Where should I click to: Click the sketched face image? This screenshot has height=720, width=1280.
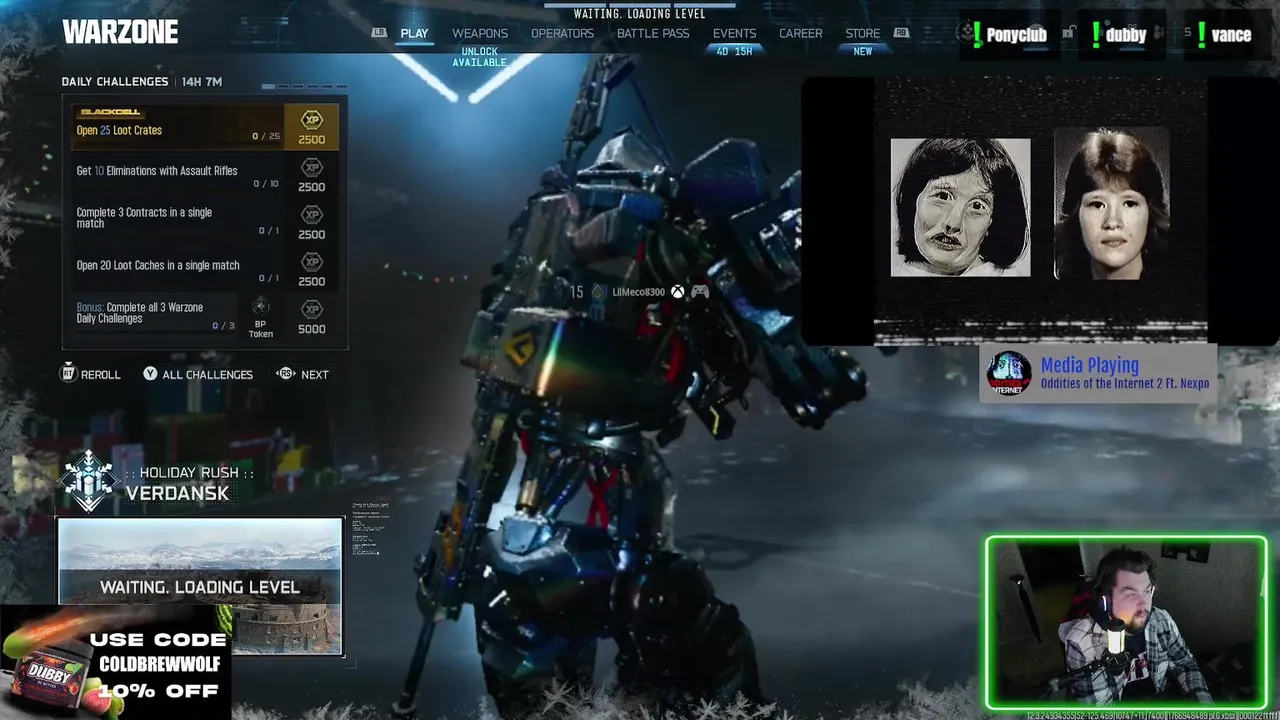click(x=960, y=207)
